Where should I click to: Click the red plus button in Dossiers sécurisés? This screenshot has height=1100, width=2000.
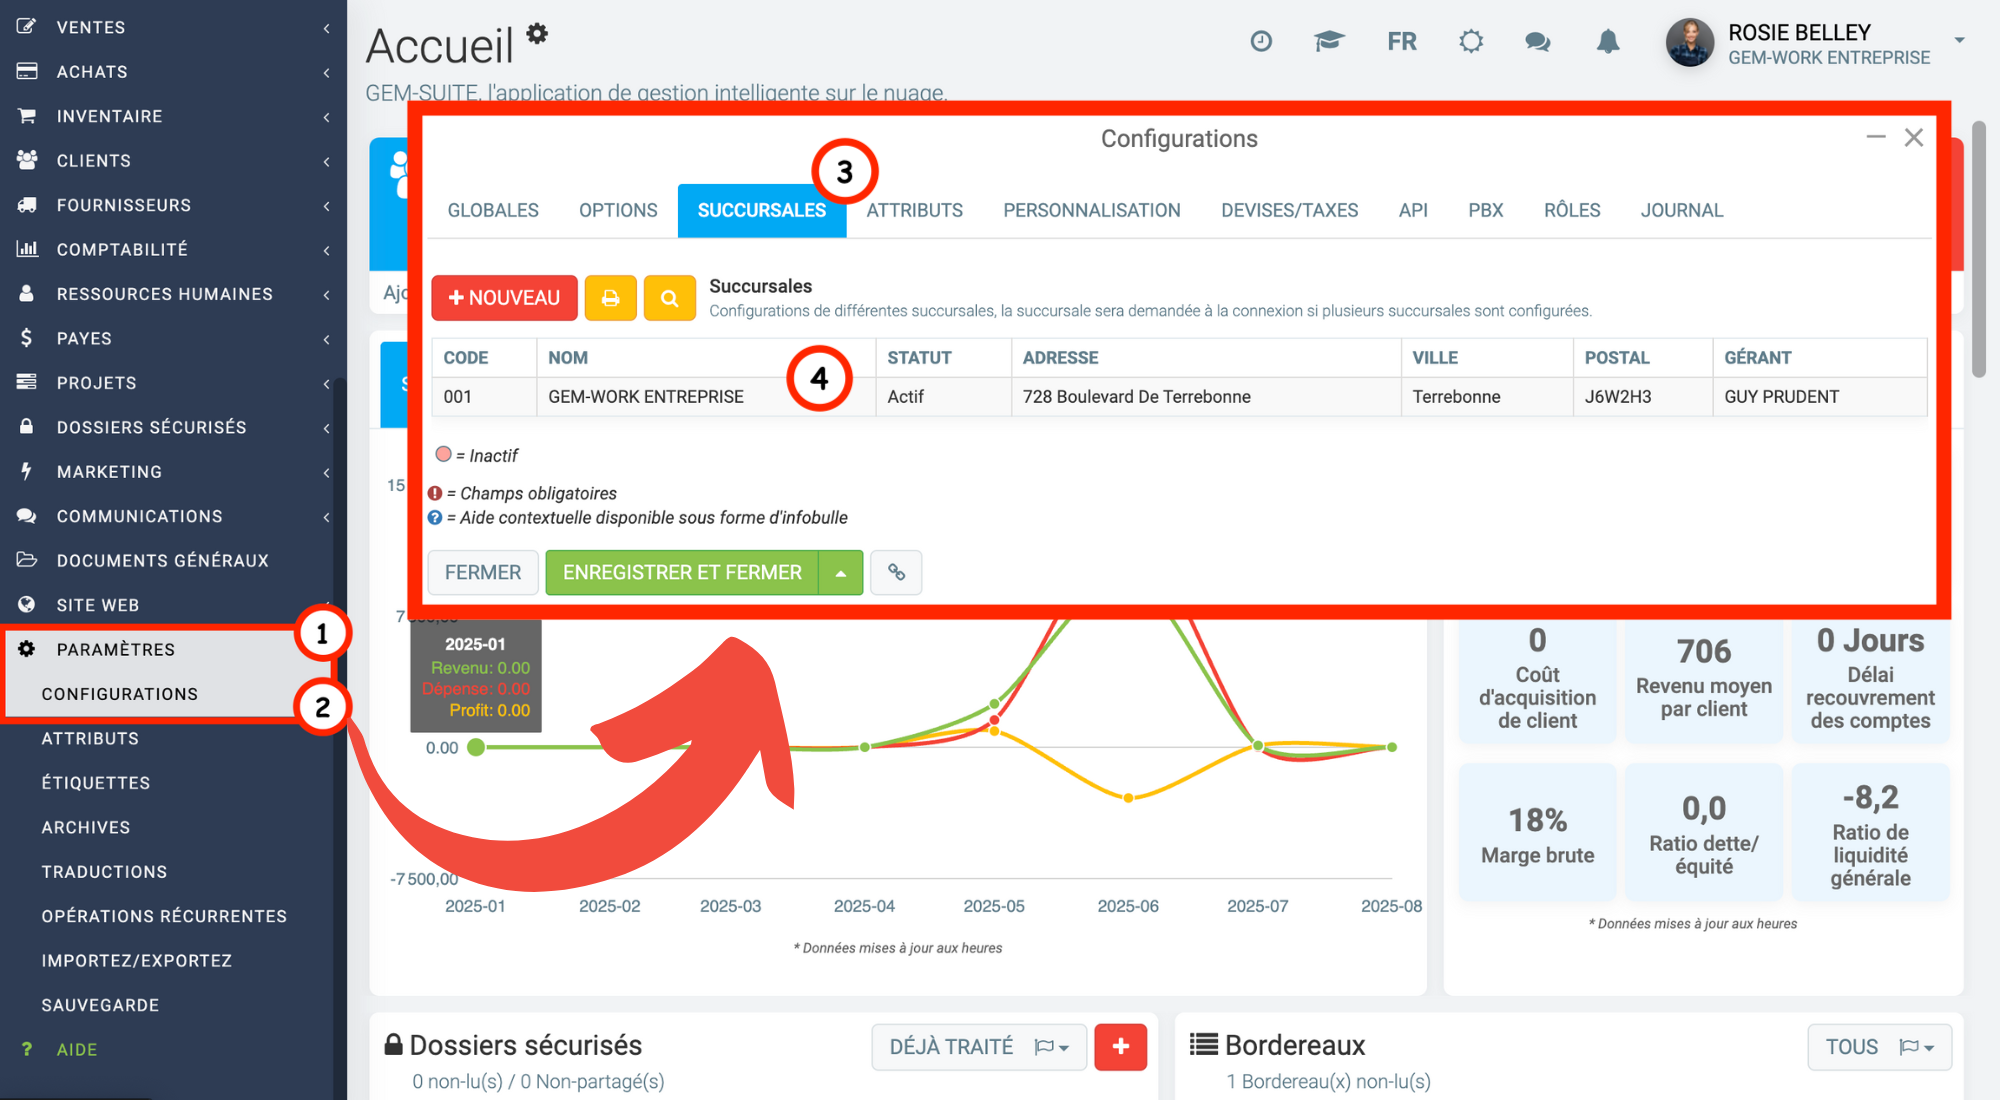[1120, 1047]
